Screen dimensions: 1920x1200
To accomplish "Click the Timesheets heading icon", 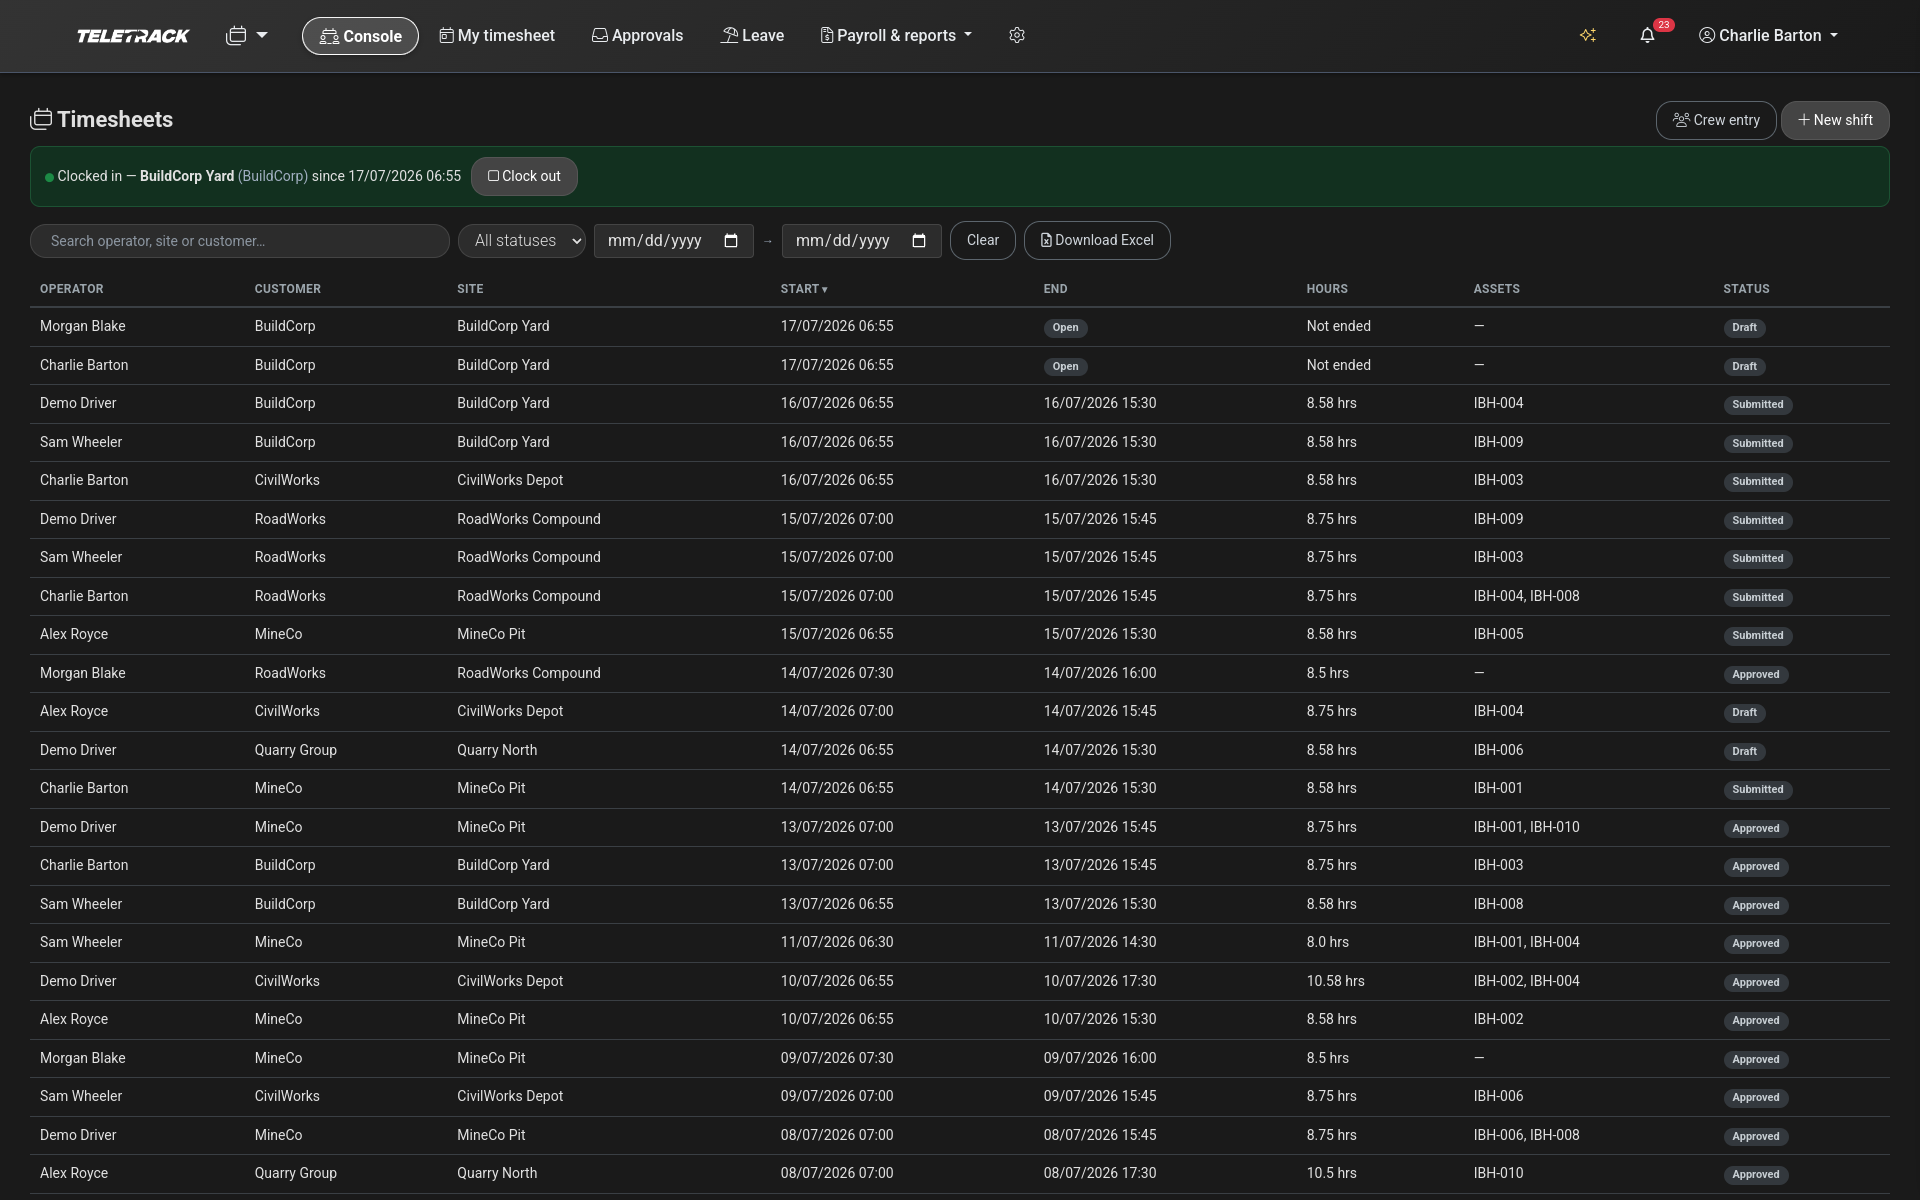I will tap(41, 119).
